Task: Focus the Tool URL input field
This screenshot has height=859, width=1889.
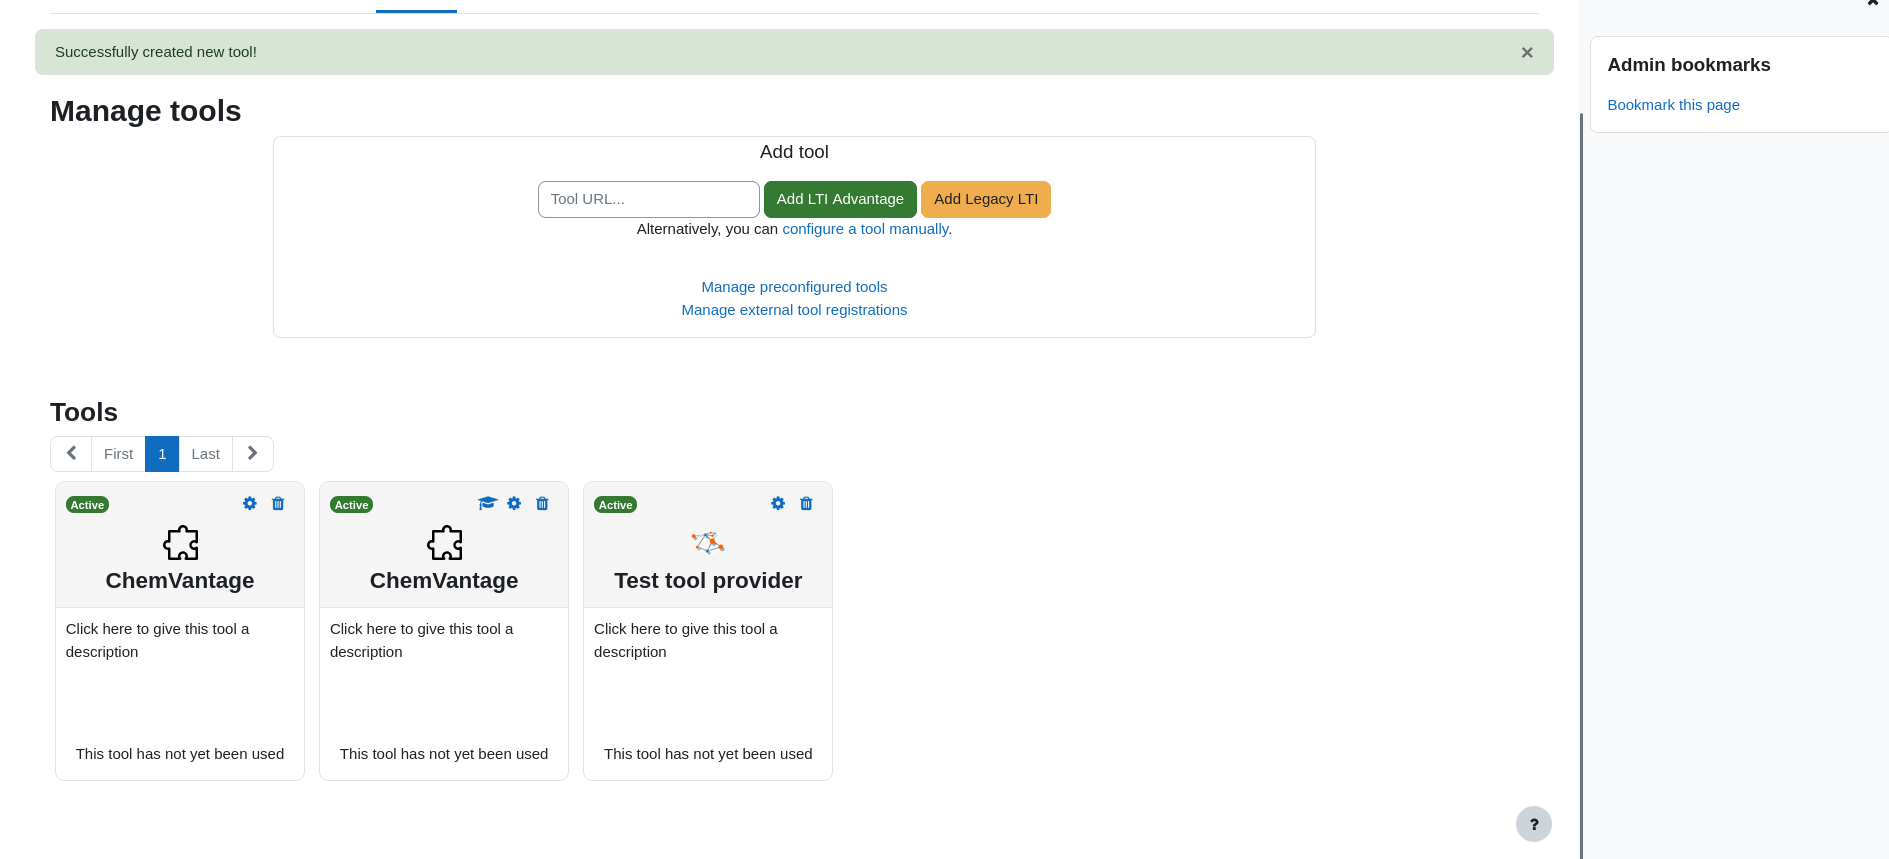Action: click(649, 199)
